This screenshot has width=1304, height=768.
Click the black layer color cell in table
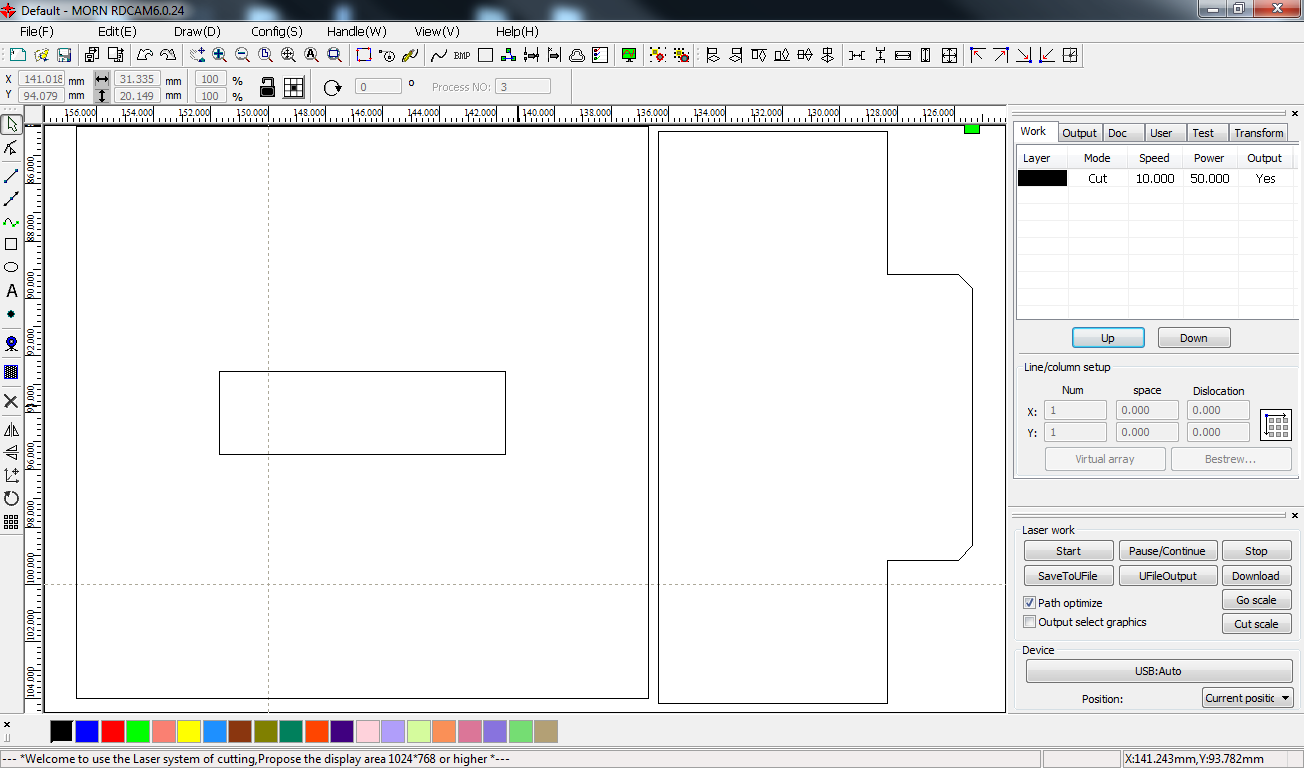pos(1042,179)
